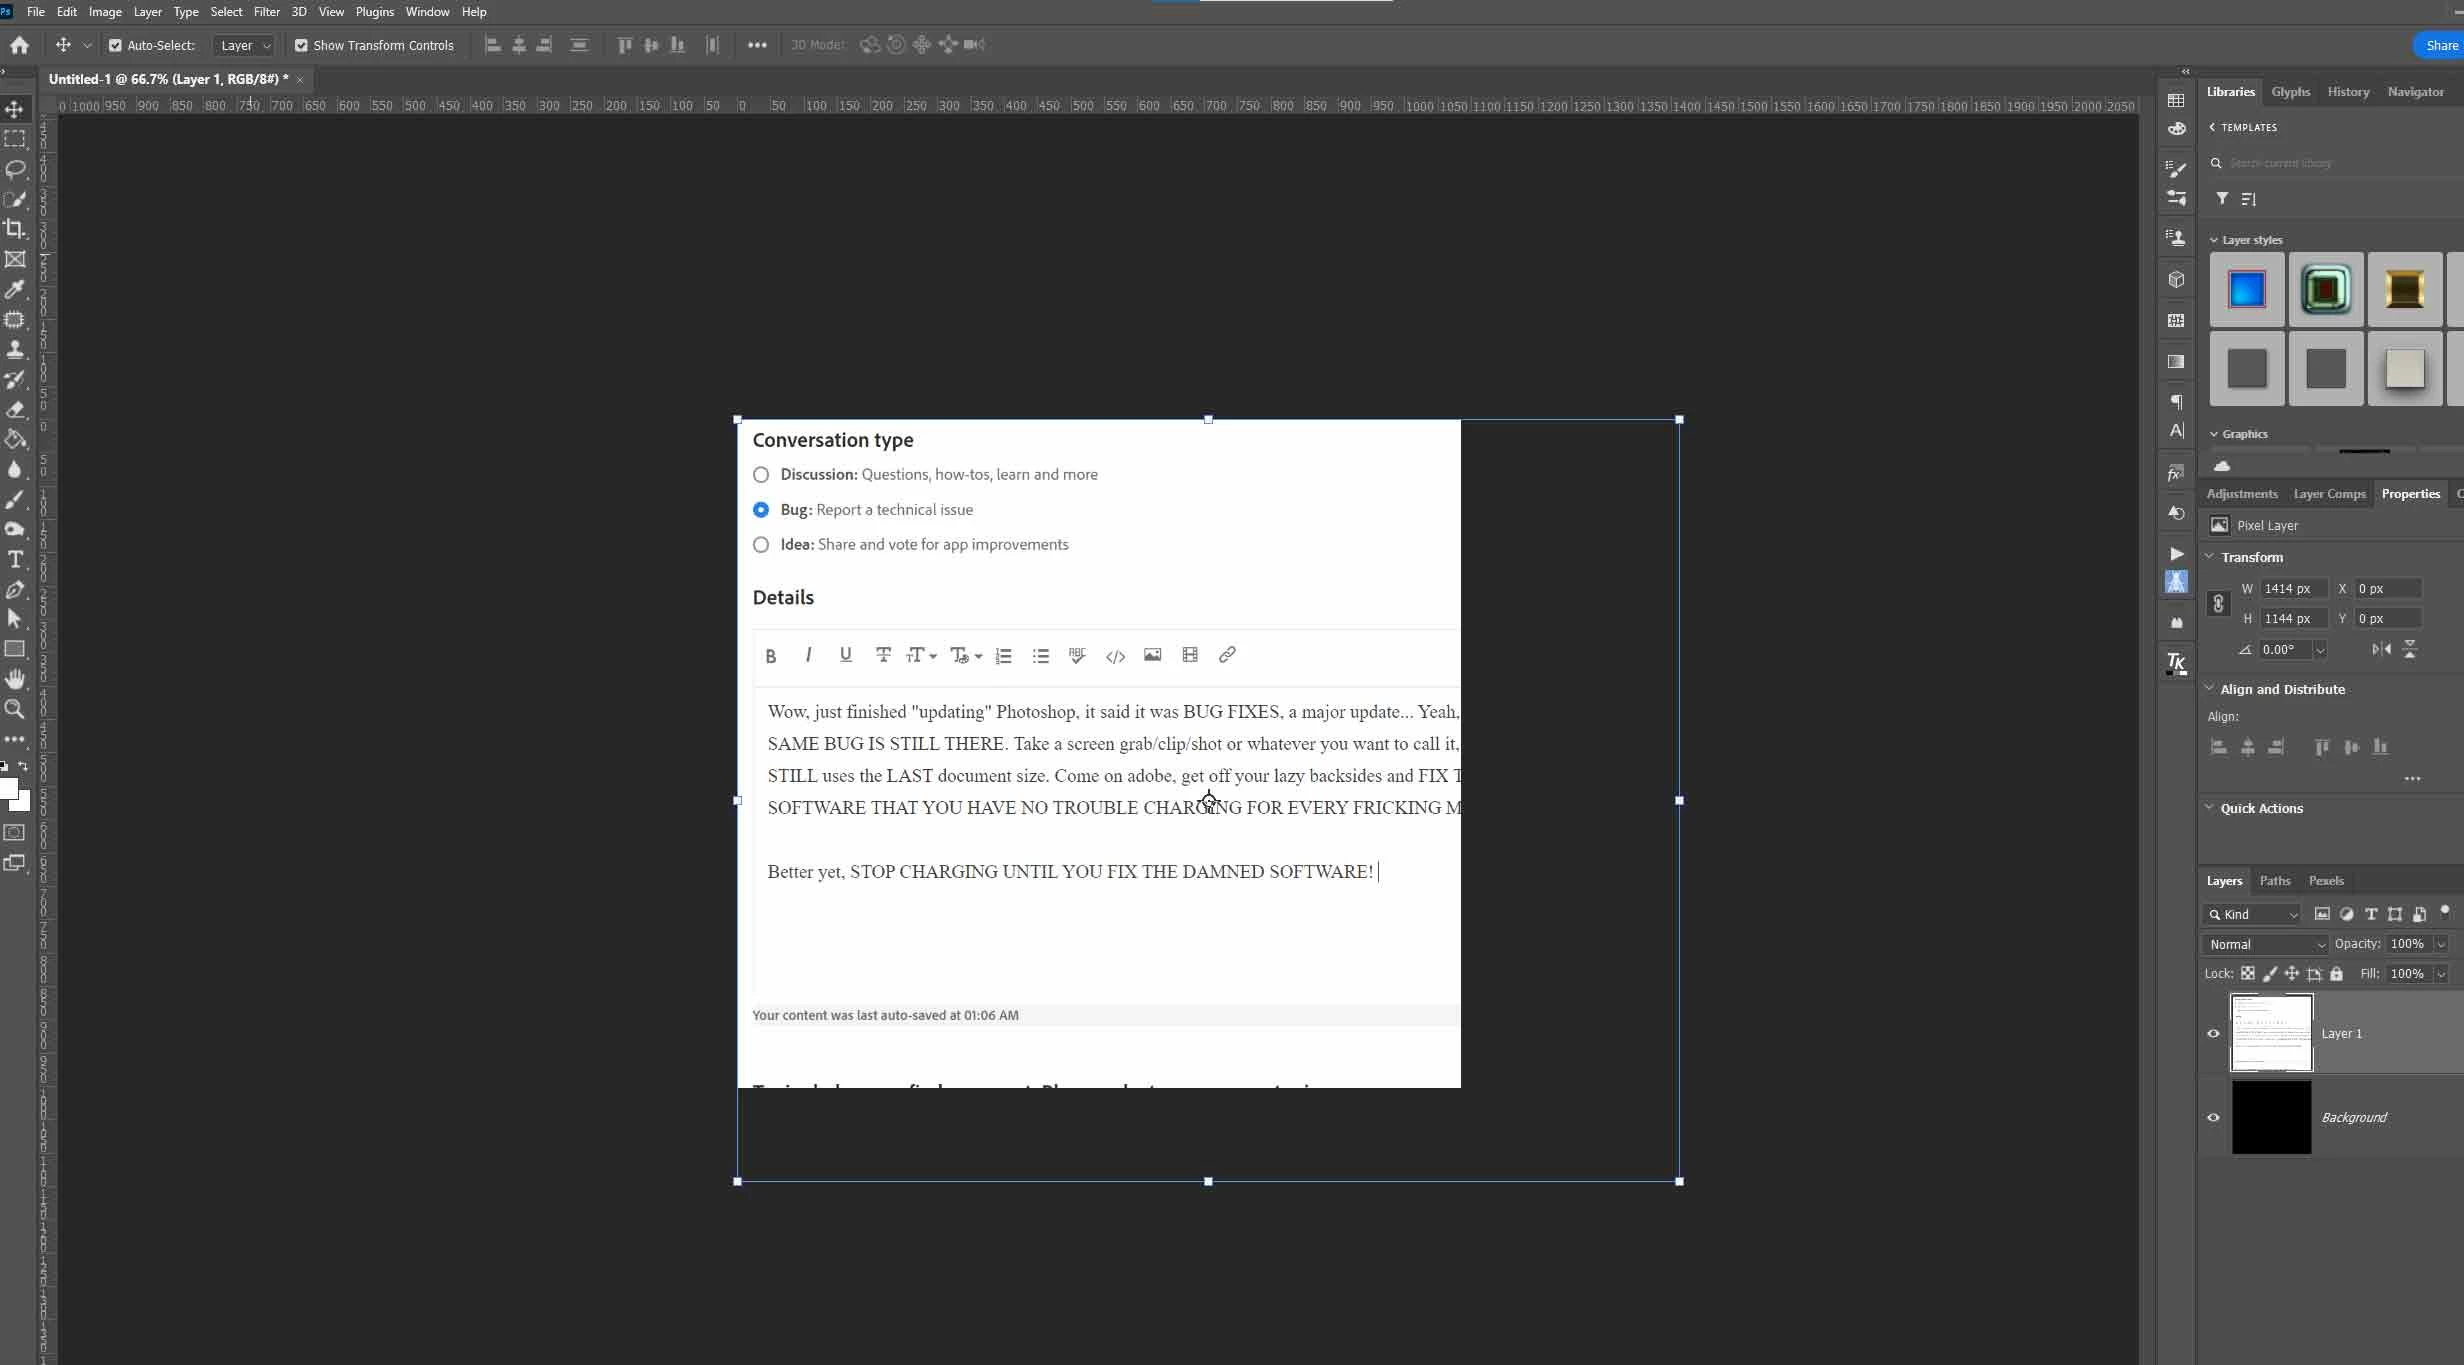Select the Horizontal Type tool
The width and height of the screenshot is (2464, 1365).
pyautogui.click(x=15, y=559)
